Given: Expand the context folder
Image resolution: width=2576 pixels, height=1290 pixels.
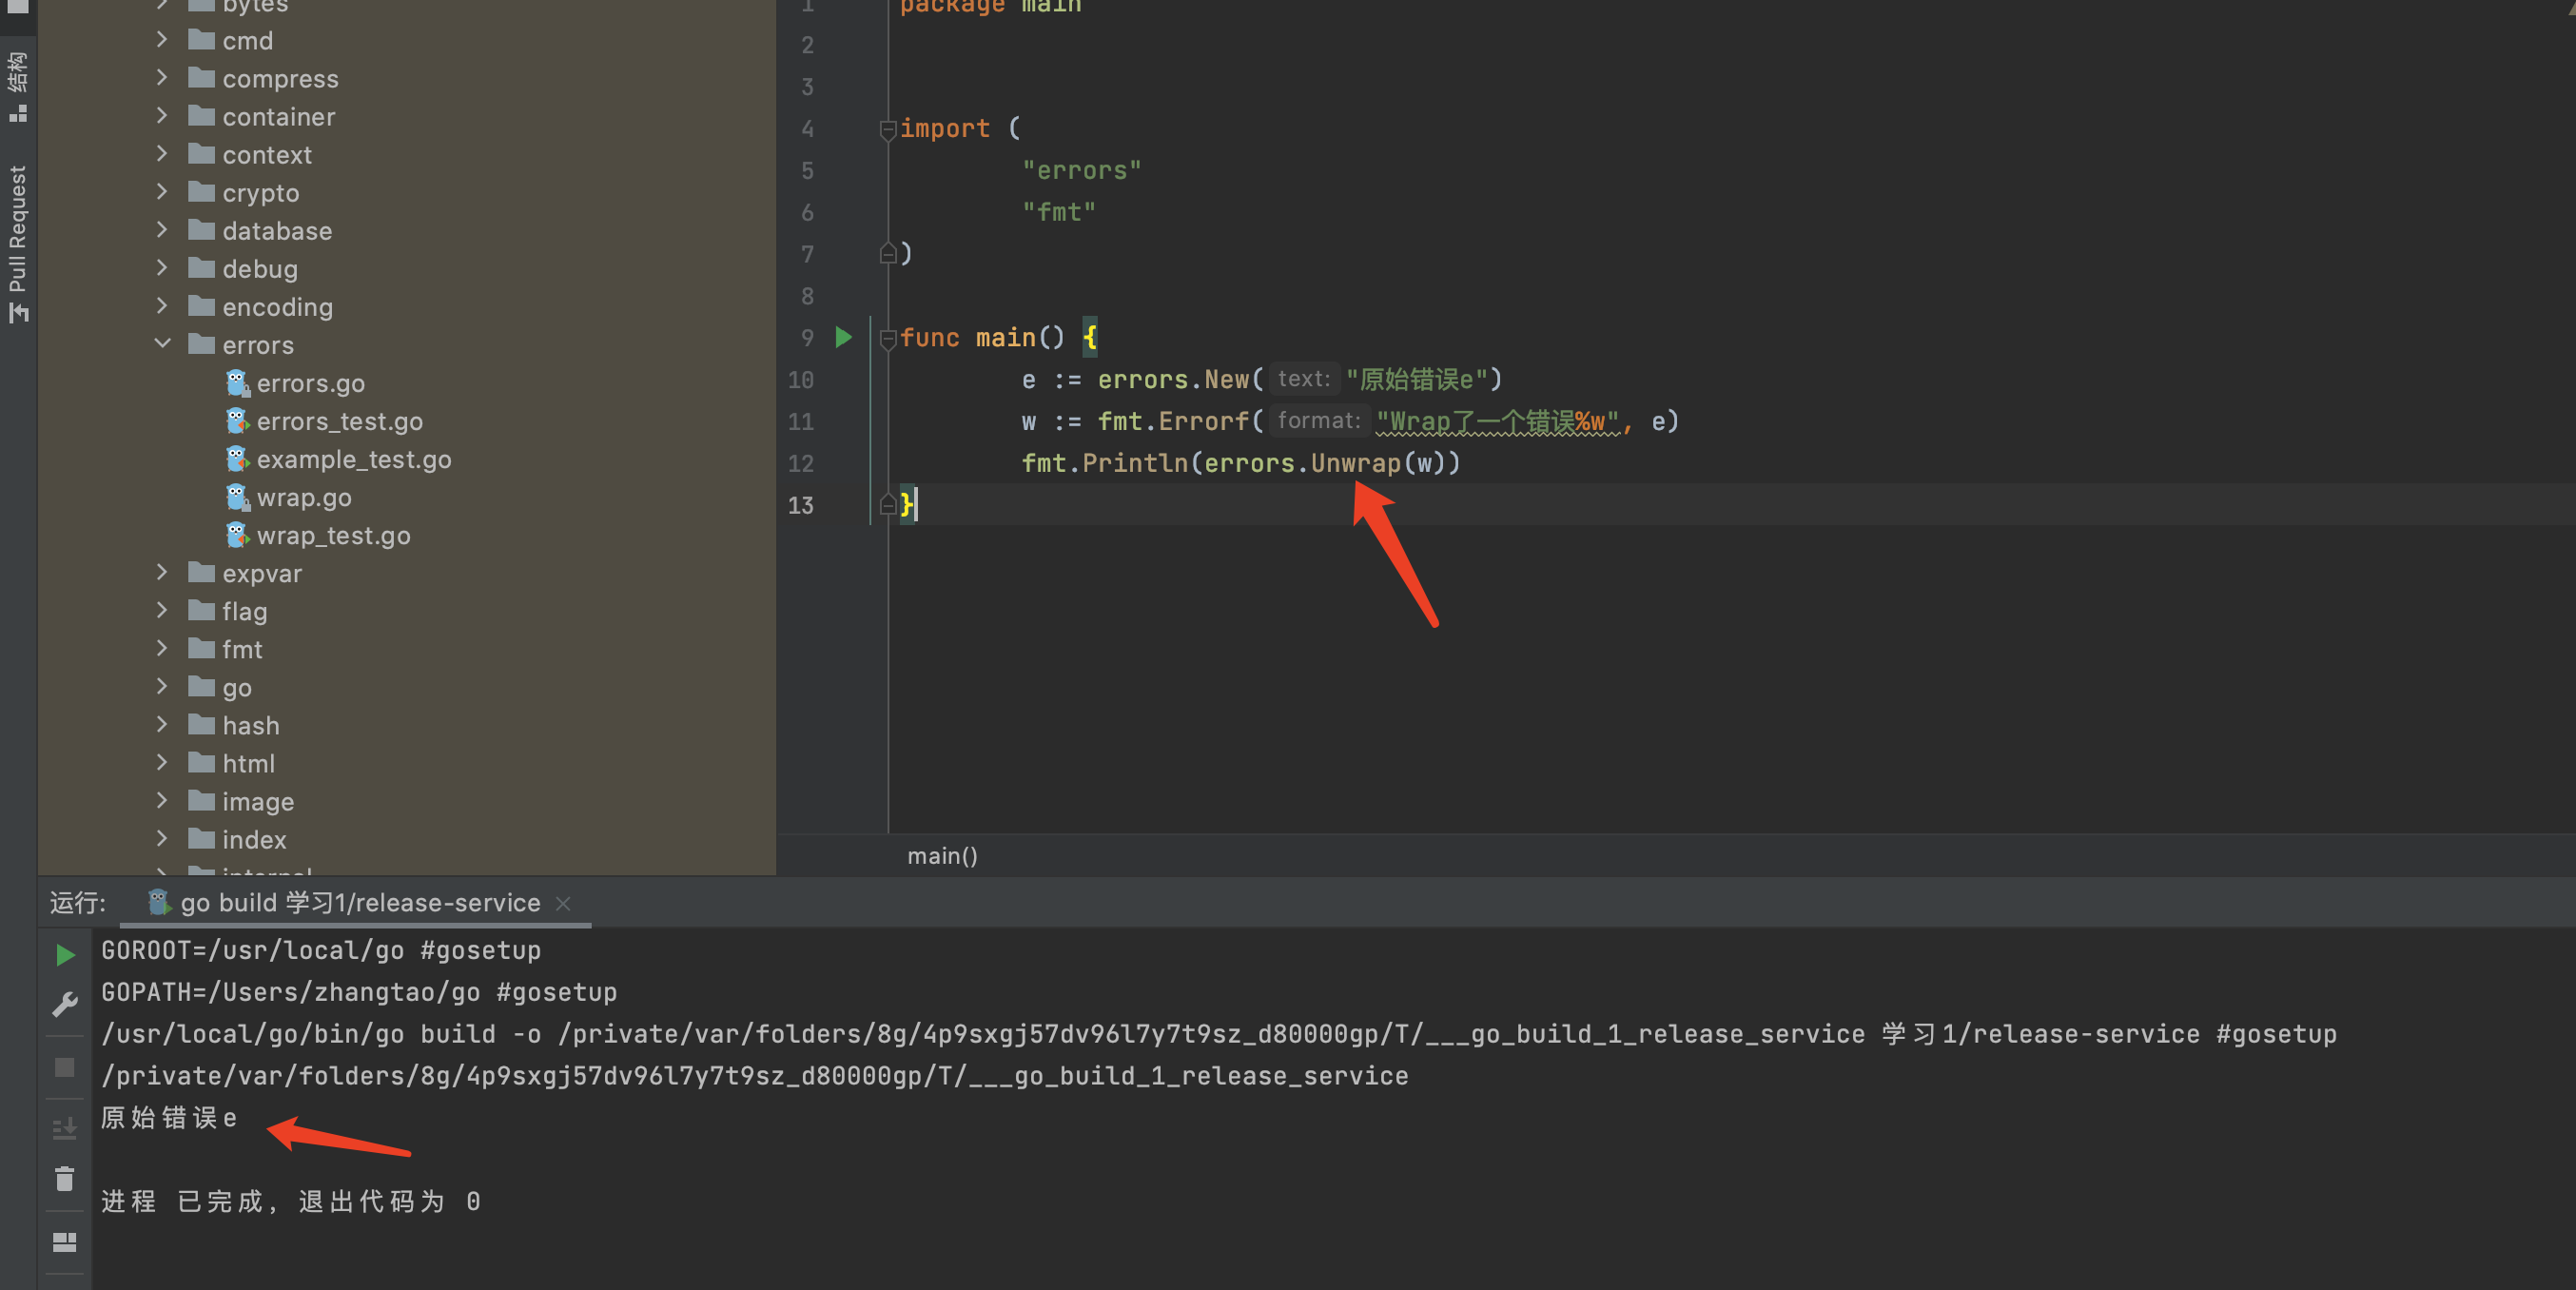Looking at the screenshot, I should [x=162, y=154].
